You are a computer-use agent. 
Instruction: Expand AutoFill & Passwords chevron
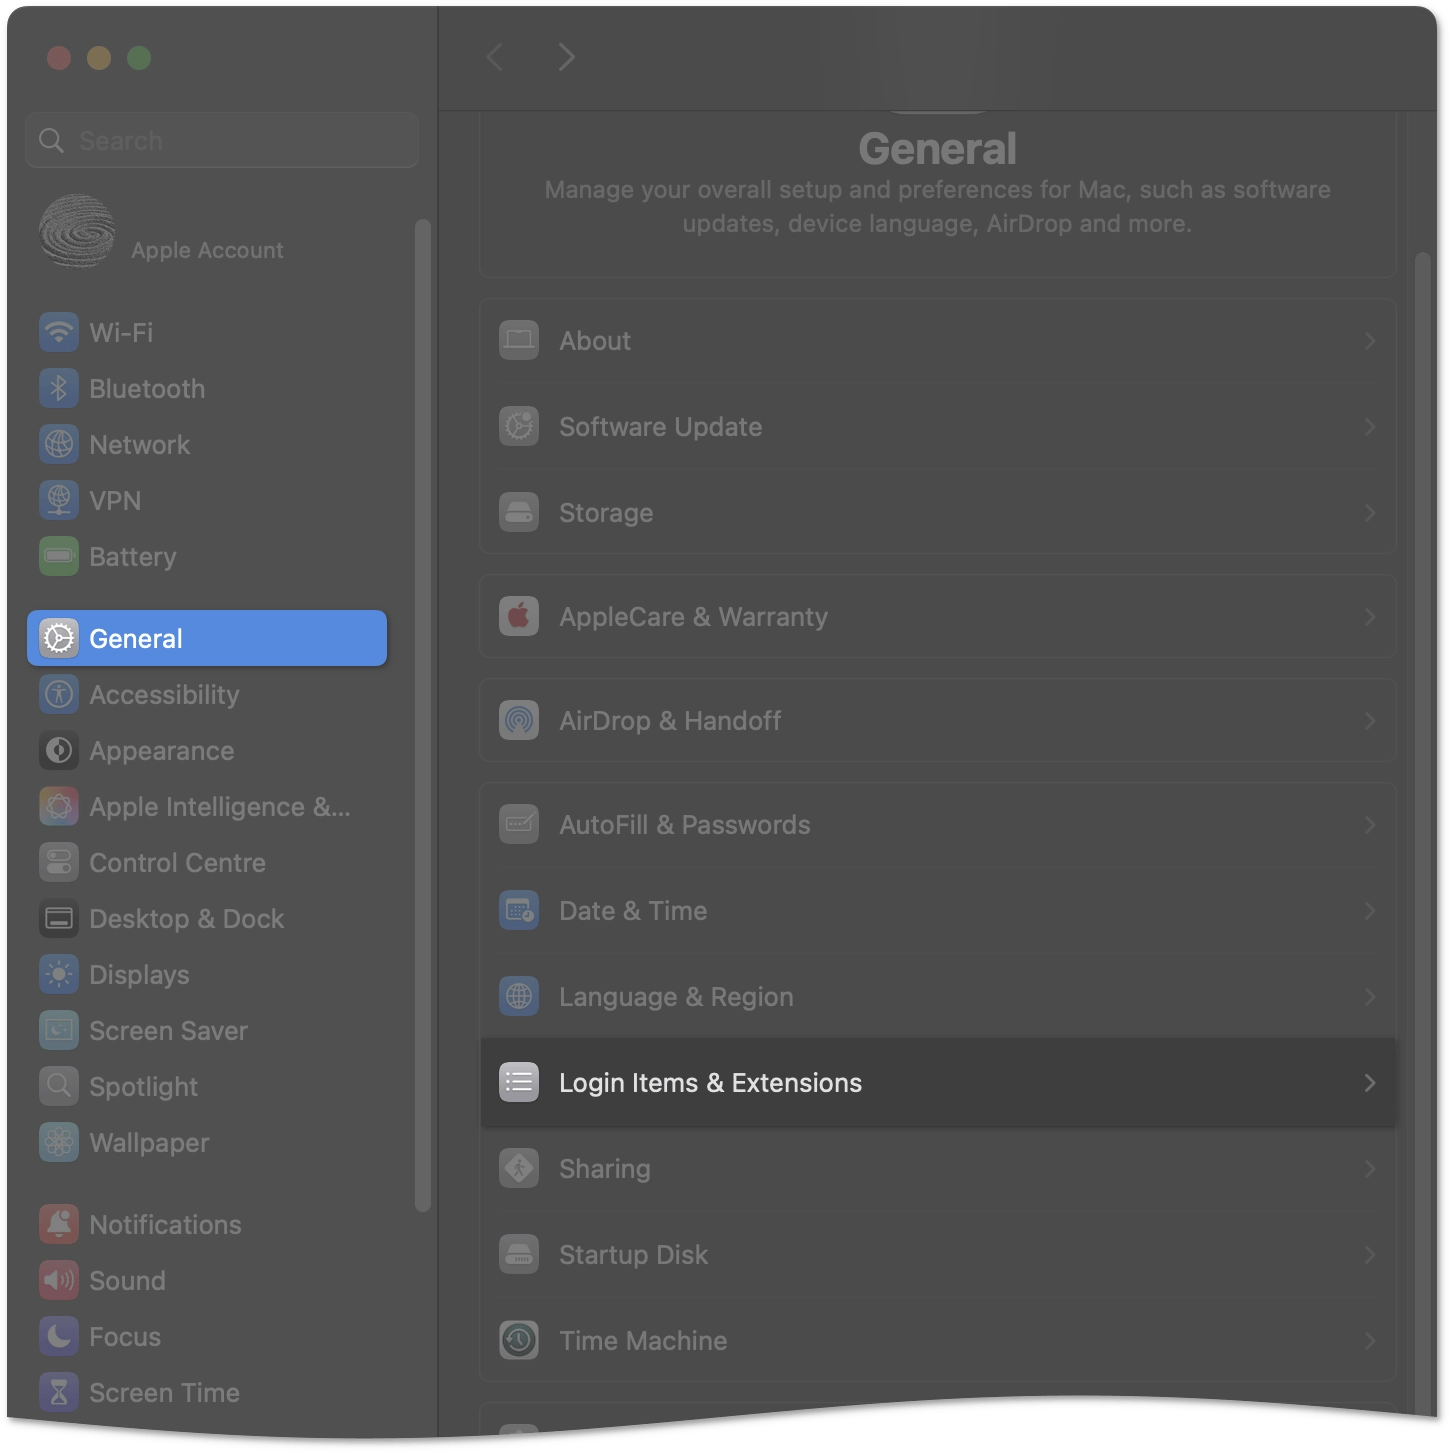point(1370,825)
